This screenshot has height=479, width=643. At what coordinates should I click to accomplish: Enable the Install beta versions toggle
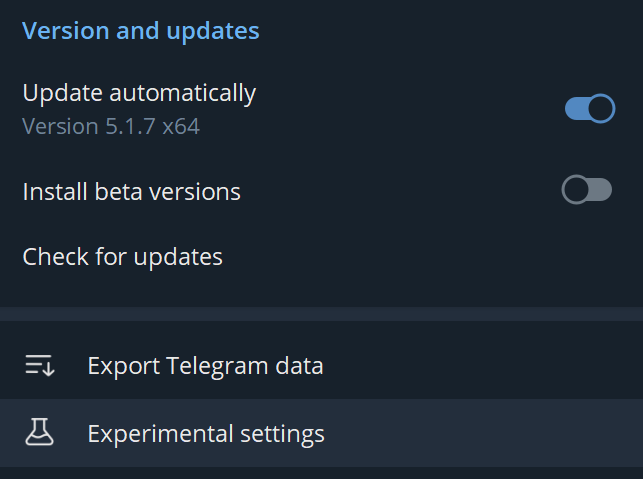pyautogui.click(x=587, y=190)
